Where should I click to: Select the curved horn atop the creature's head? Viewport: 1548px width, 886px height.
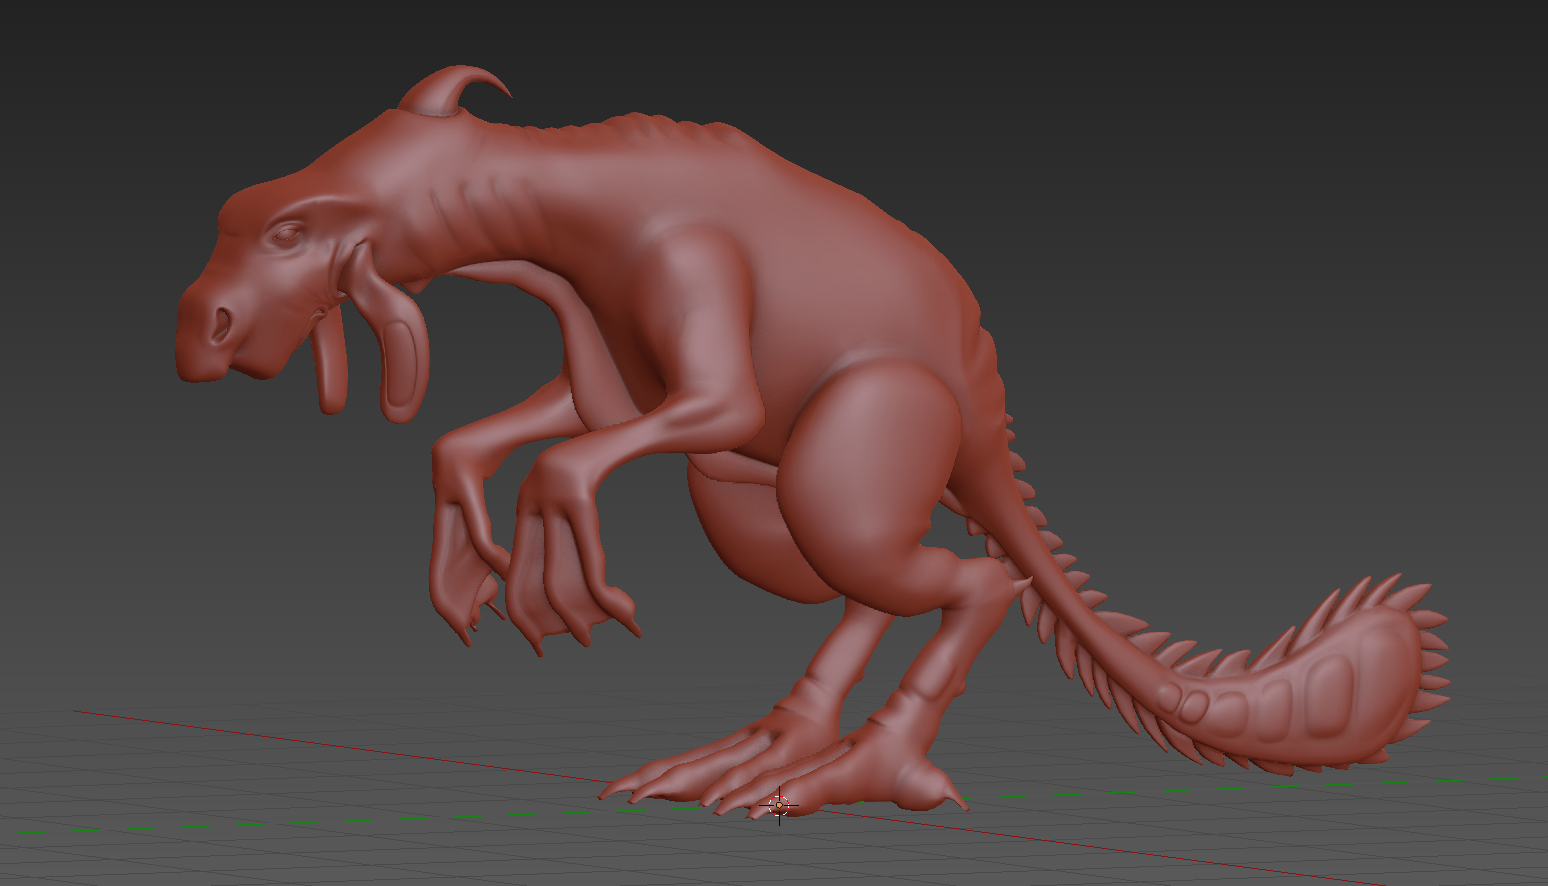453,91
